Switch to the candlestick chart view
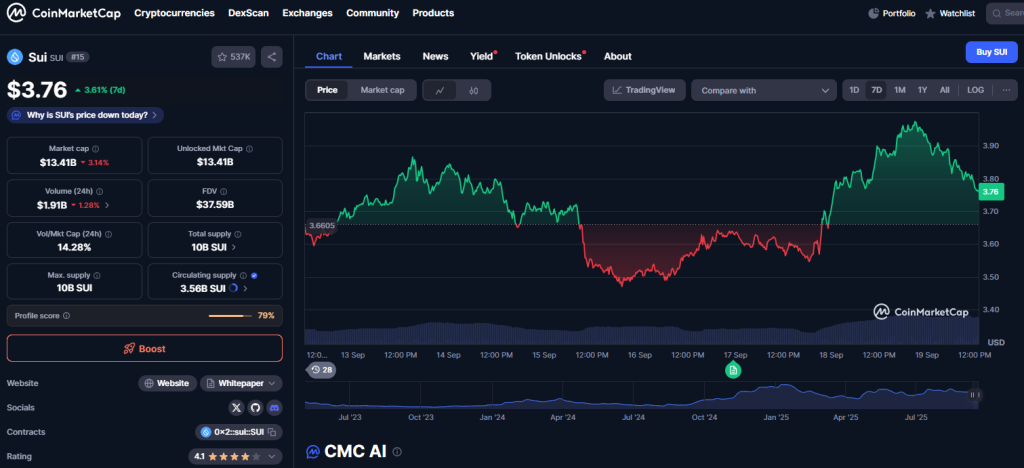 [473, 90]
